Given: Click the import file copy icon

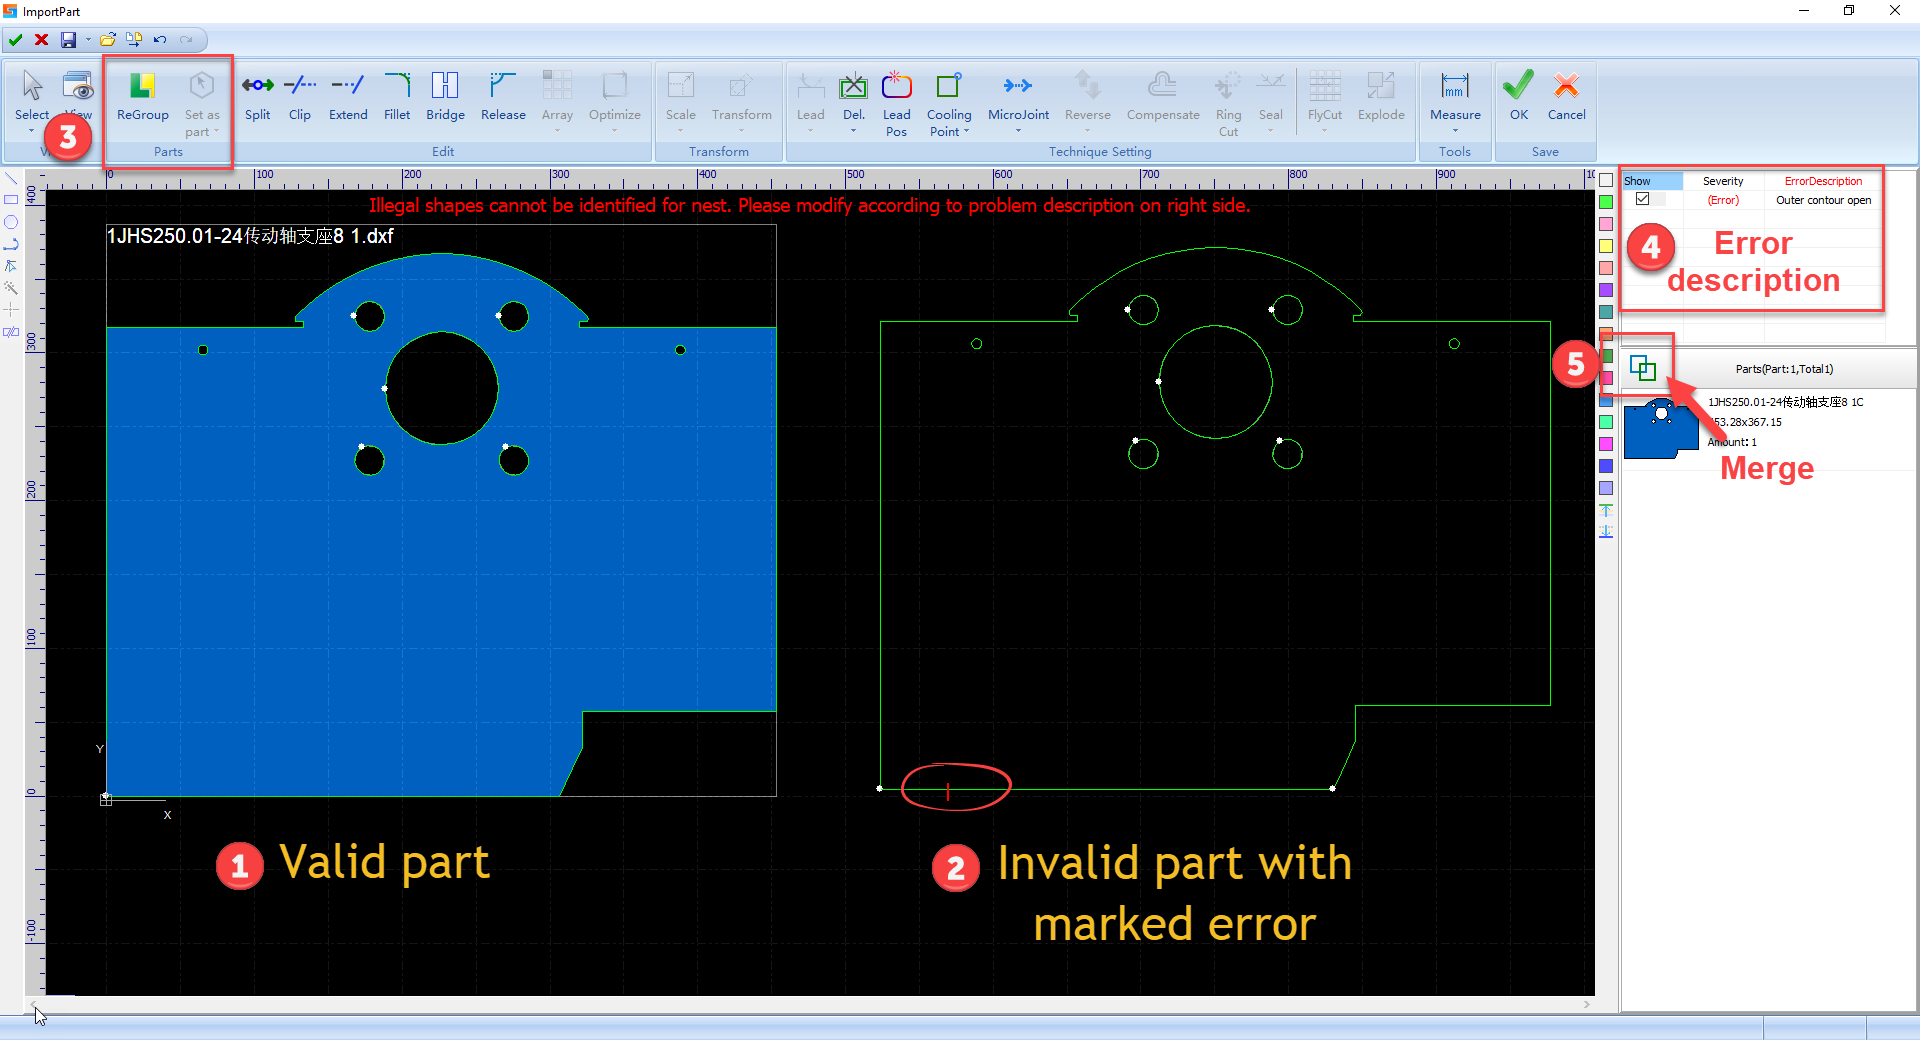Looking at the screenshot, I should (133, 40).
